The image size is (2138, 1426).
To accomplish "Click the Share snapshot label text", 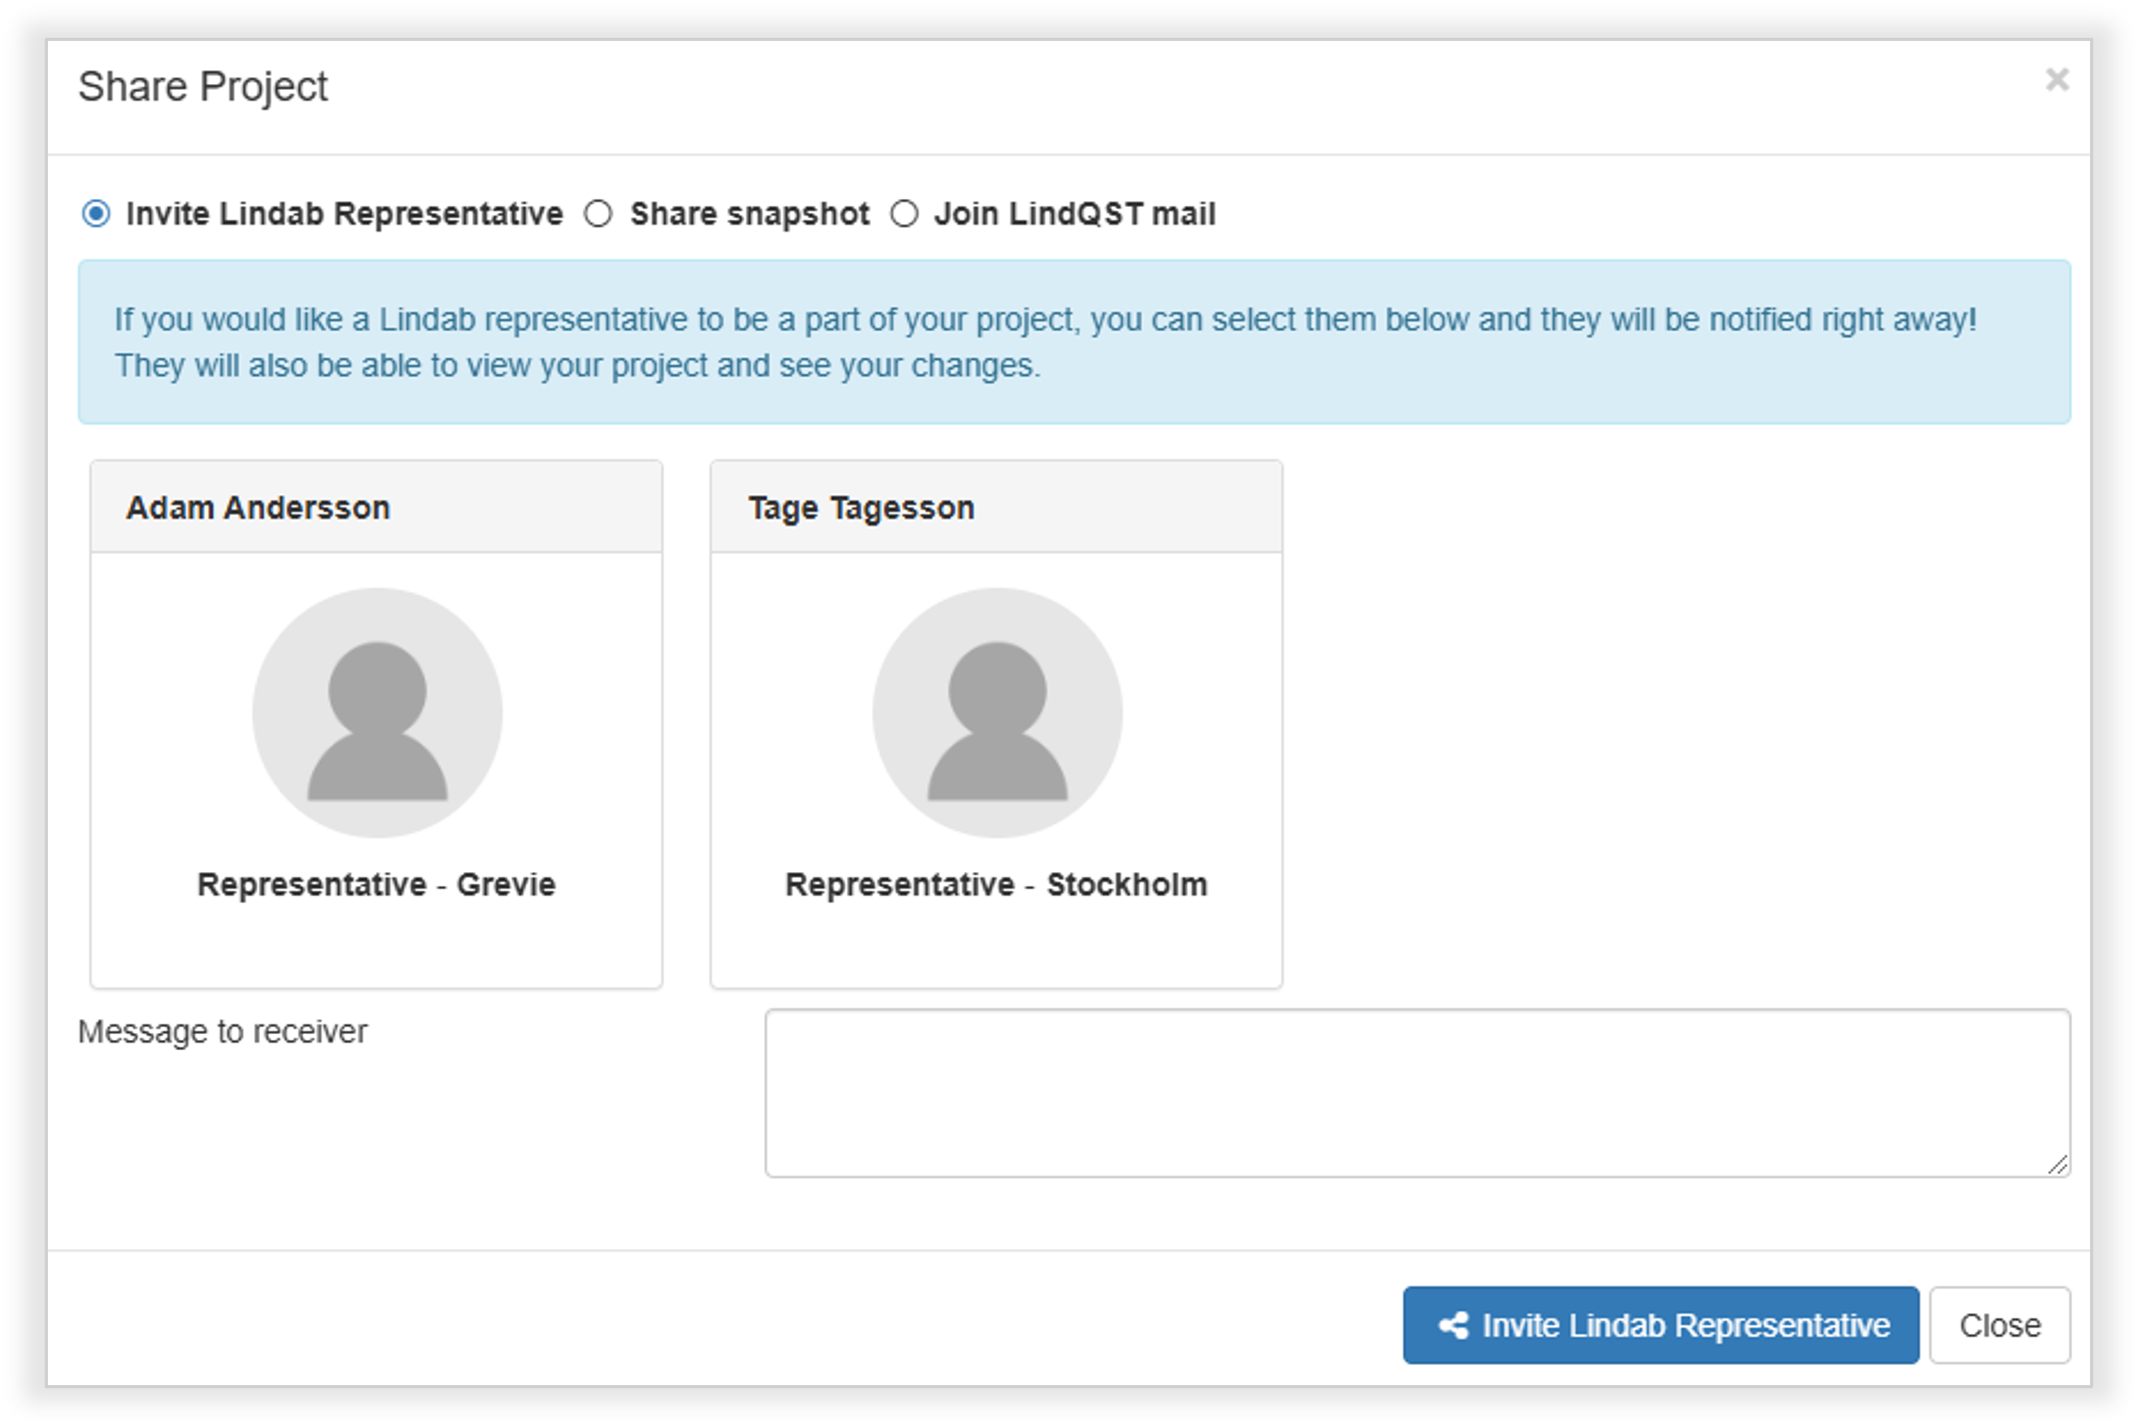I will [x=749, y=214].
